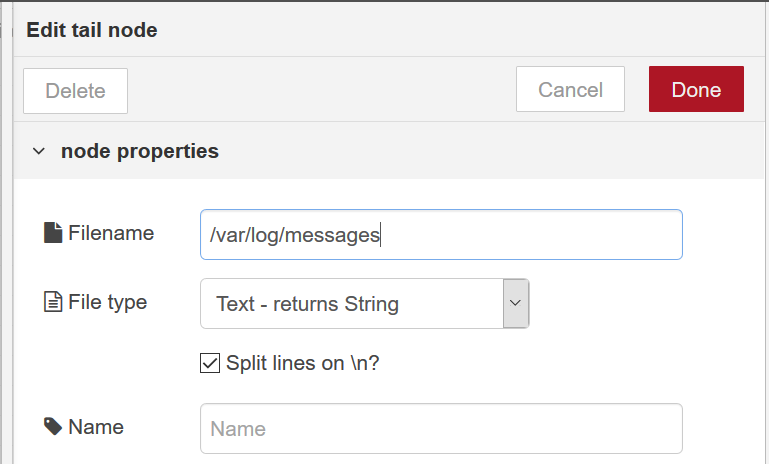
Task: Click the workspace strip left of the edit panel
Action: (x=6, y=232)
